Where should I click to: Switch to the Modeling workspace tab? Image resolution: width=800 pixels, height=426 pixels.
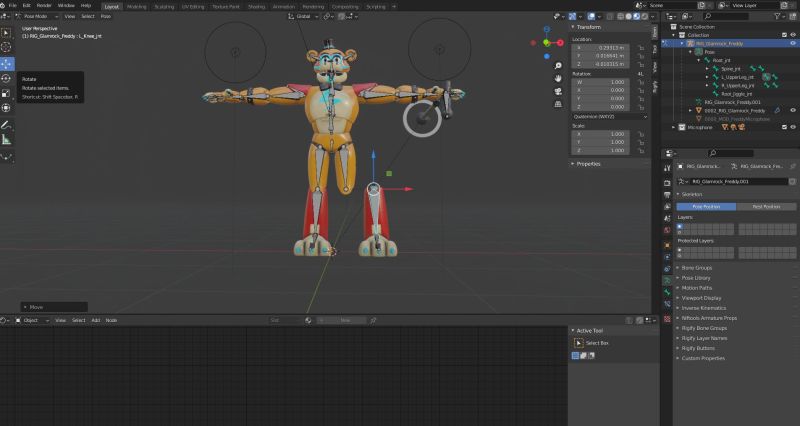136,7
